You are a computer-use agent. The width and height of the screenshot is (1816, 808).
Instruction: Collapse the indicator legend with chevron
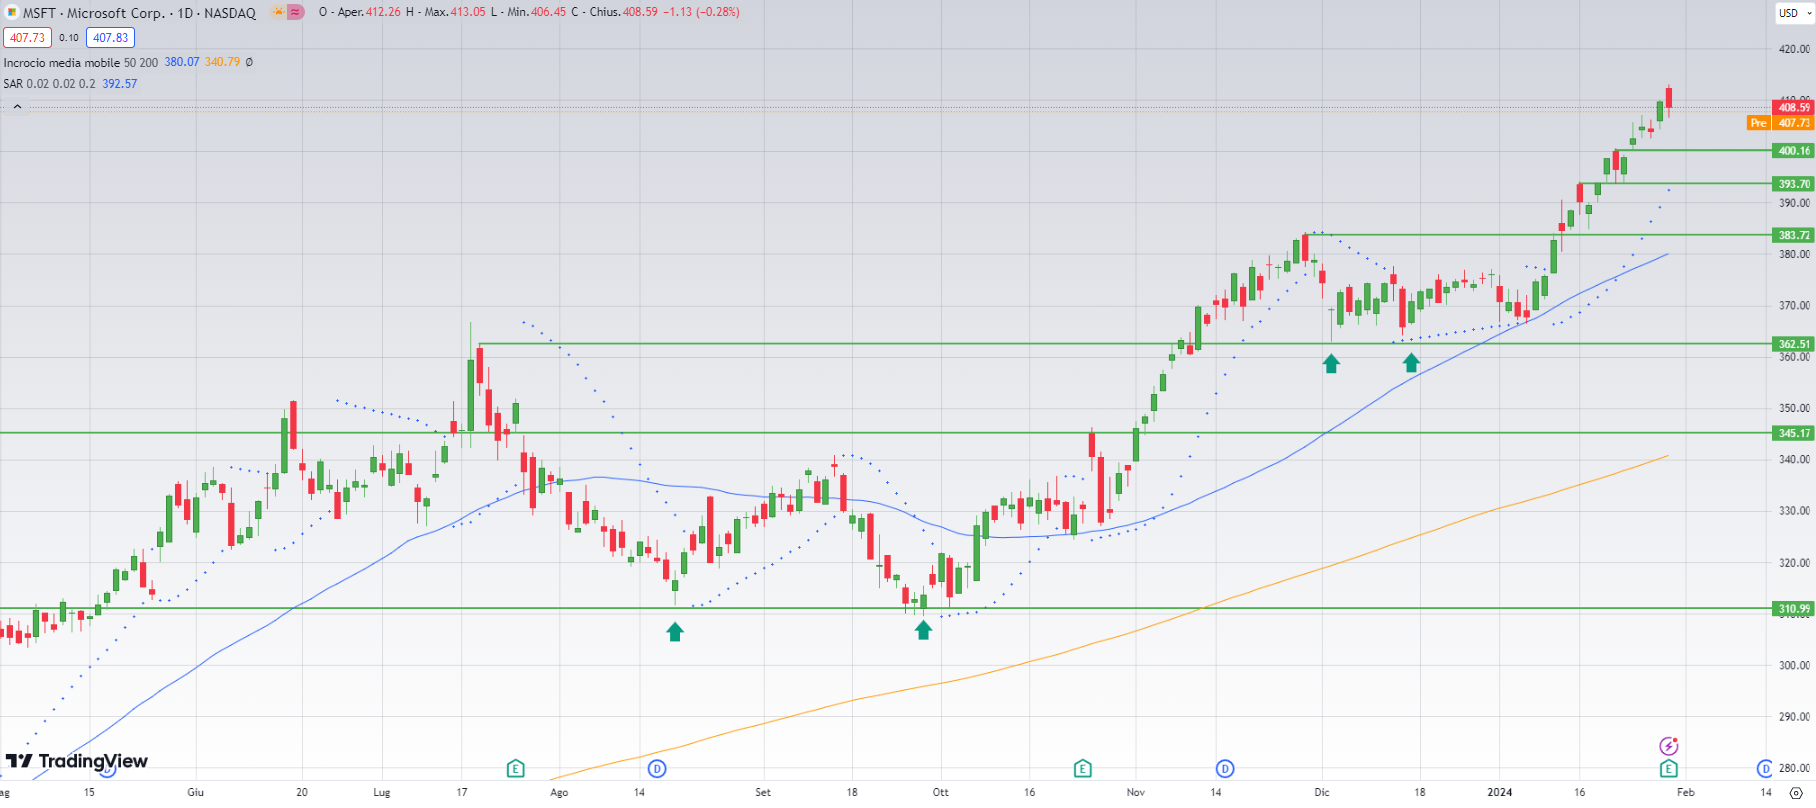17,106
